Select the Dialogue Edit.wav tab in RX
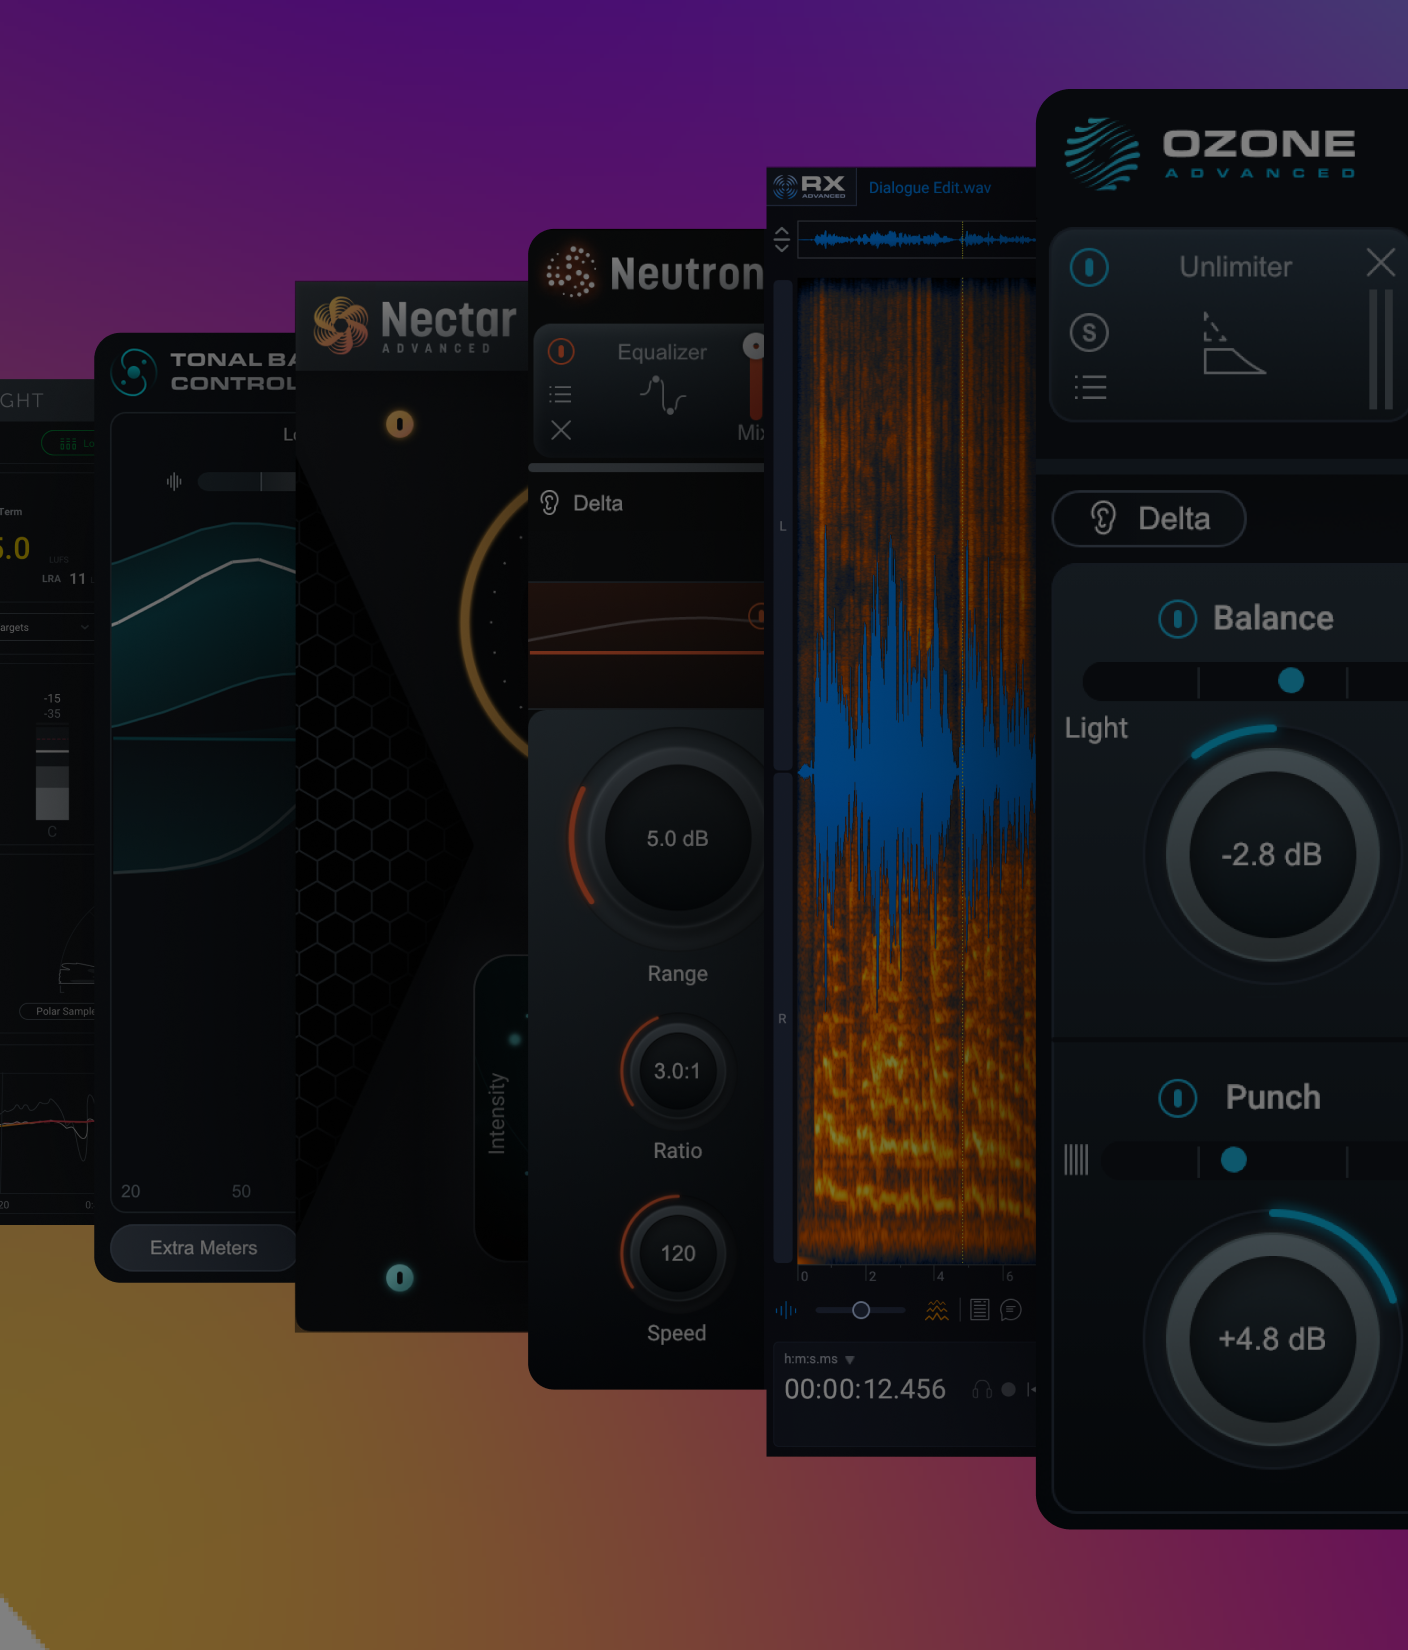Screen dimensions: 1408x1650 point(929,187)
